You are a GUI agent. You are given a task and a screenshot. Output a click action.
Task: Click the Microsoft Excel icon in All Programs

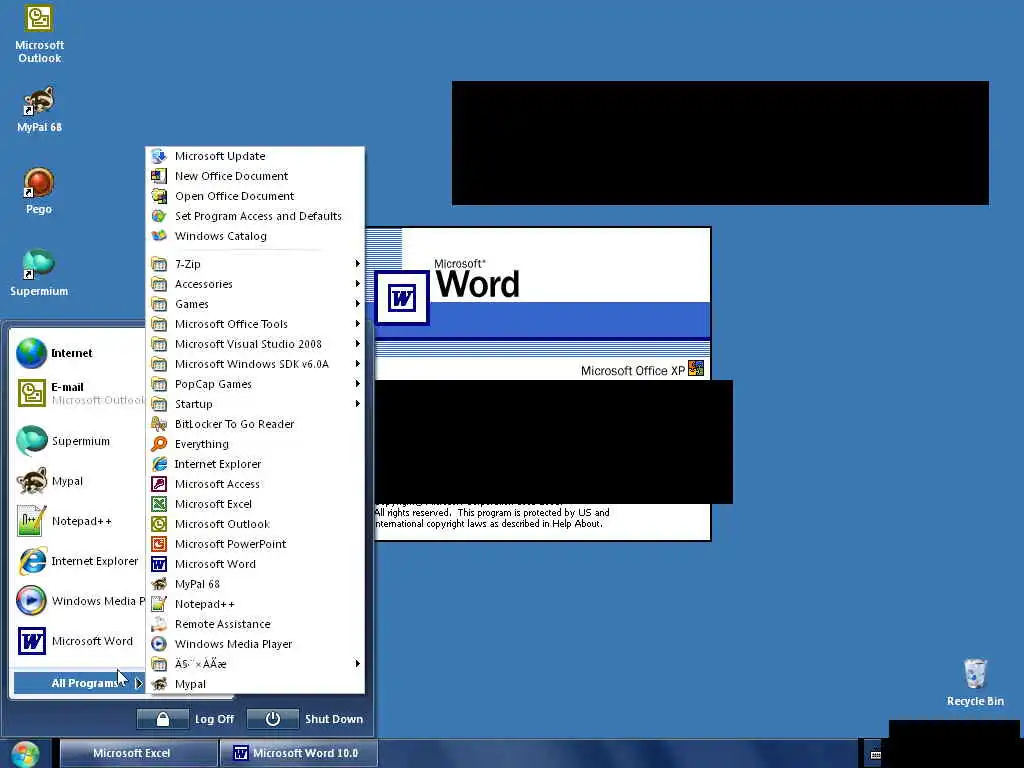tap(159, 504)
